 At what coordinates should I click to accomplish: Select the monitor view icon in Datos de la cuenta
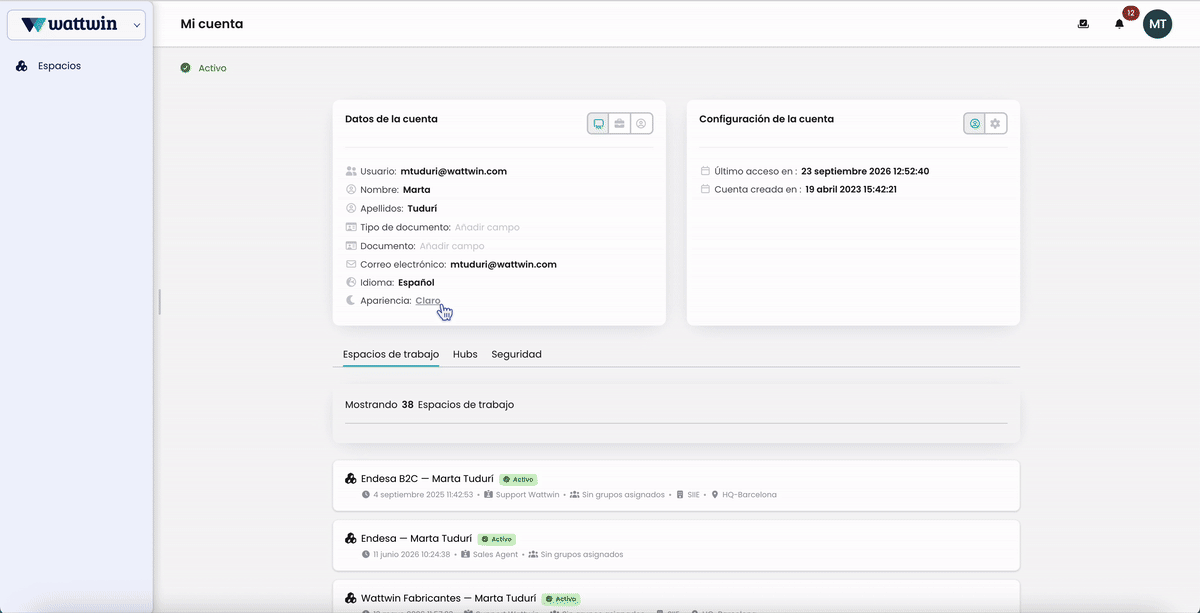598,124
